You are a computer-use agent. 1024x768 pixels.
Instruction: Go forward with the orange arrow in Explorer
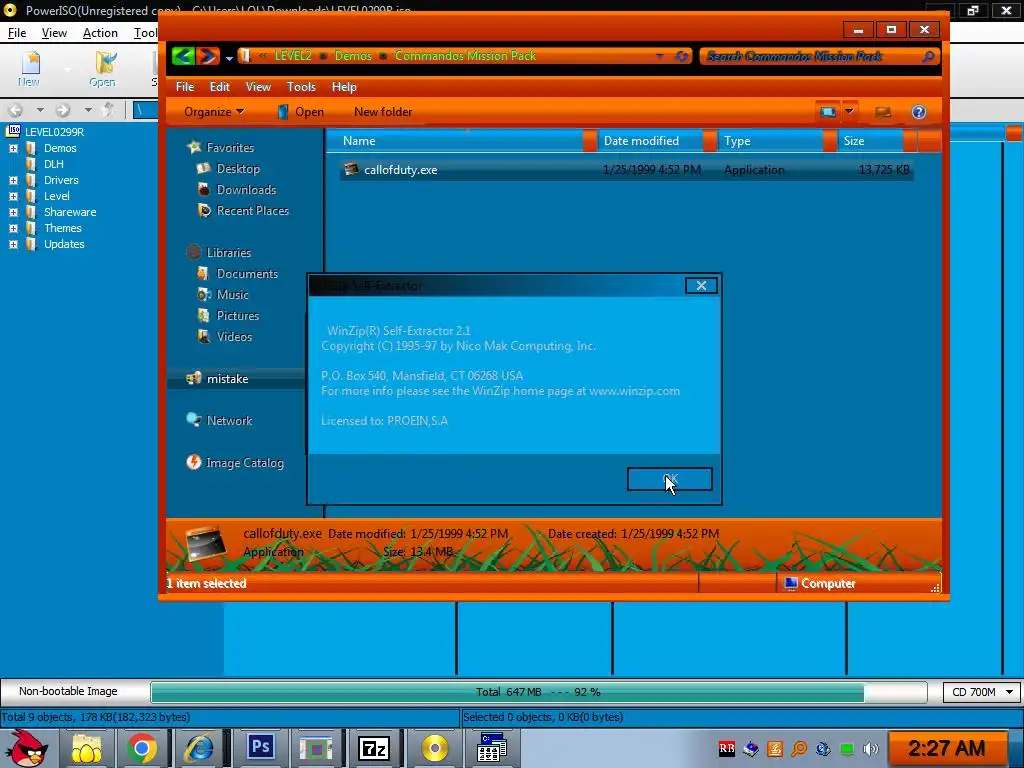pyautogui.click(x=208, y=56)
